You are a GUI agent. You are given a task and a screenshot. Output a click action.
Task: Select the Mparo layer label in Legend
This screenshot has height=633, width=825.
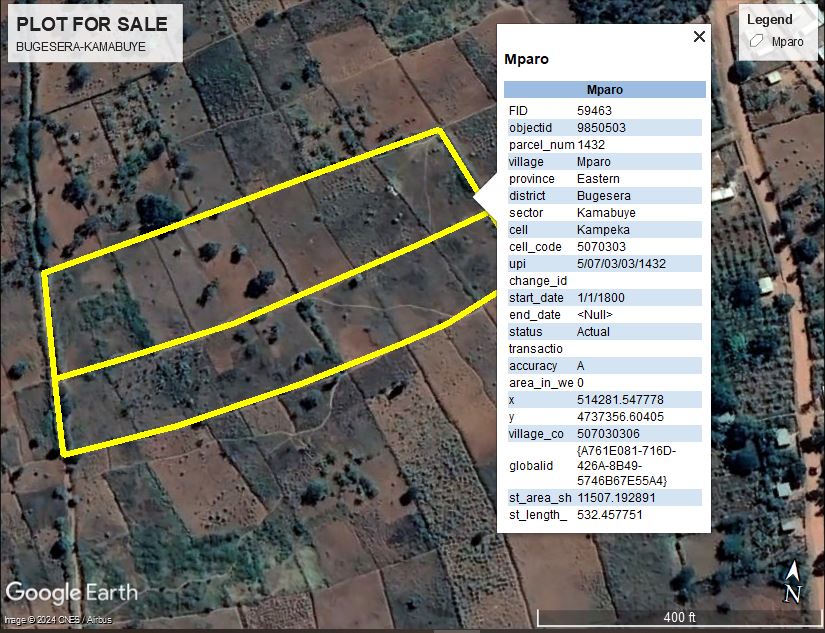pos(787,42)
